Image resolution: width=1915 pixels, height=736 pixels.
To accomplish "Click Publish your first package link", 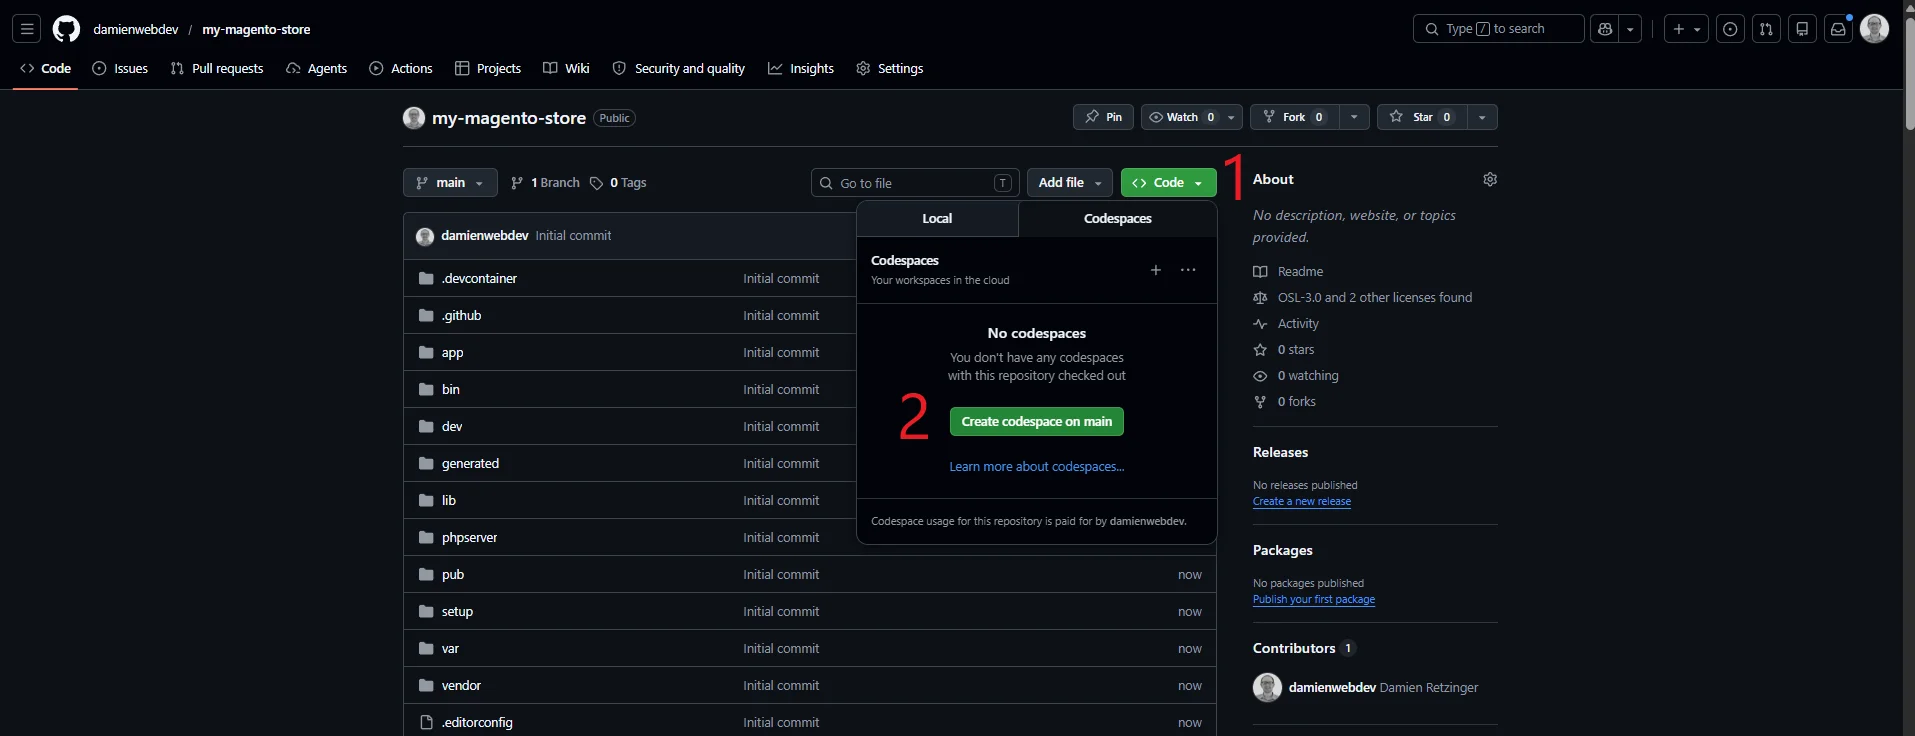I will (x=1314, y=600).
